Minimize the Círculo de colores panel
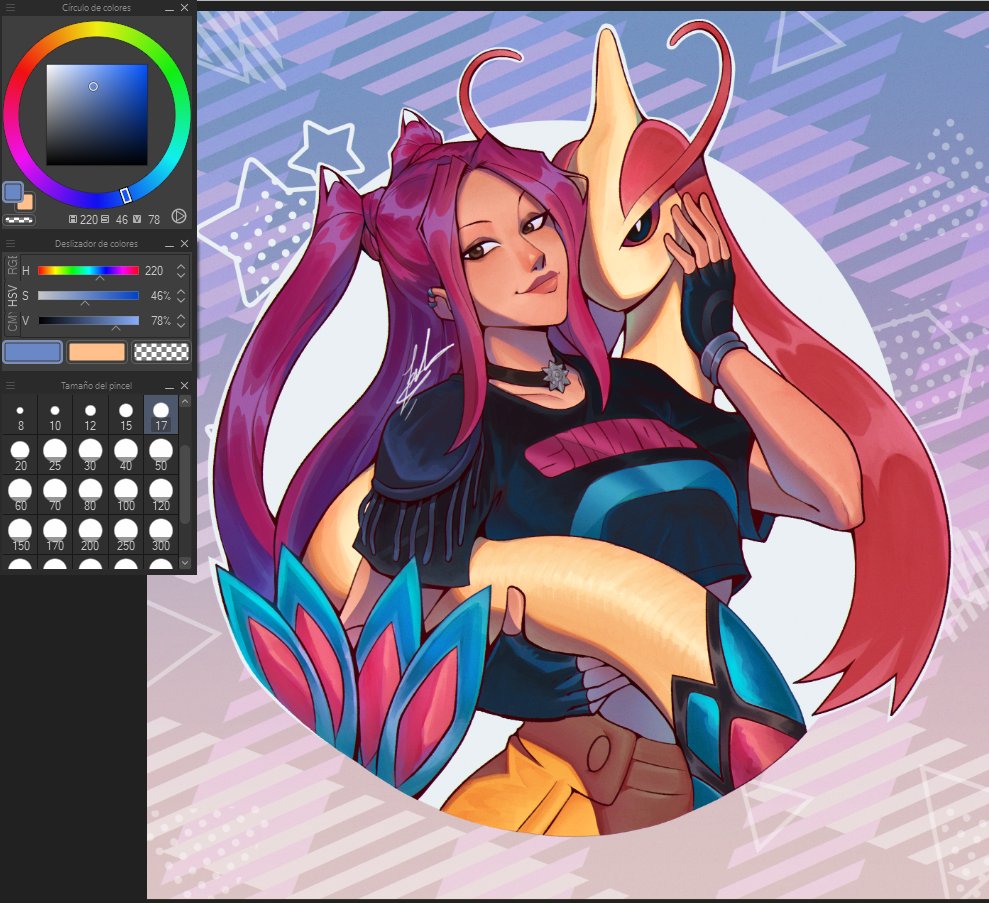 169,8
